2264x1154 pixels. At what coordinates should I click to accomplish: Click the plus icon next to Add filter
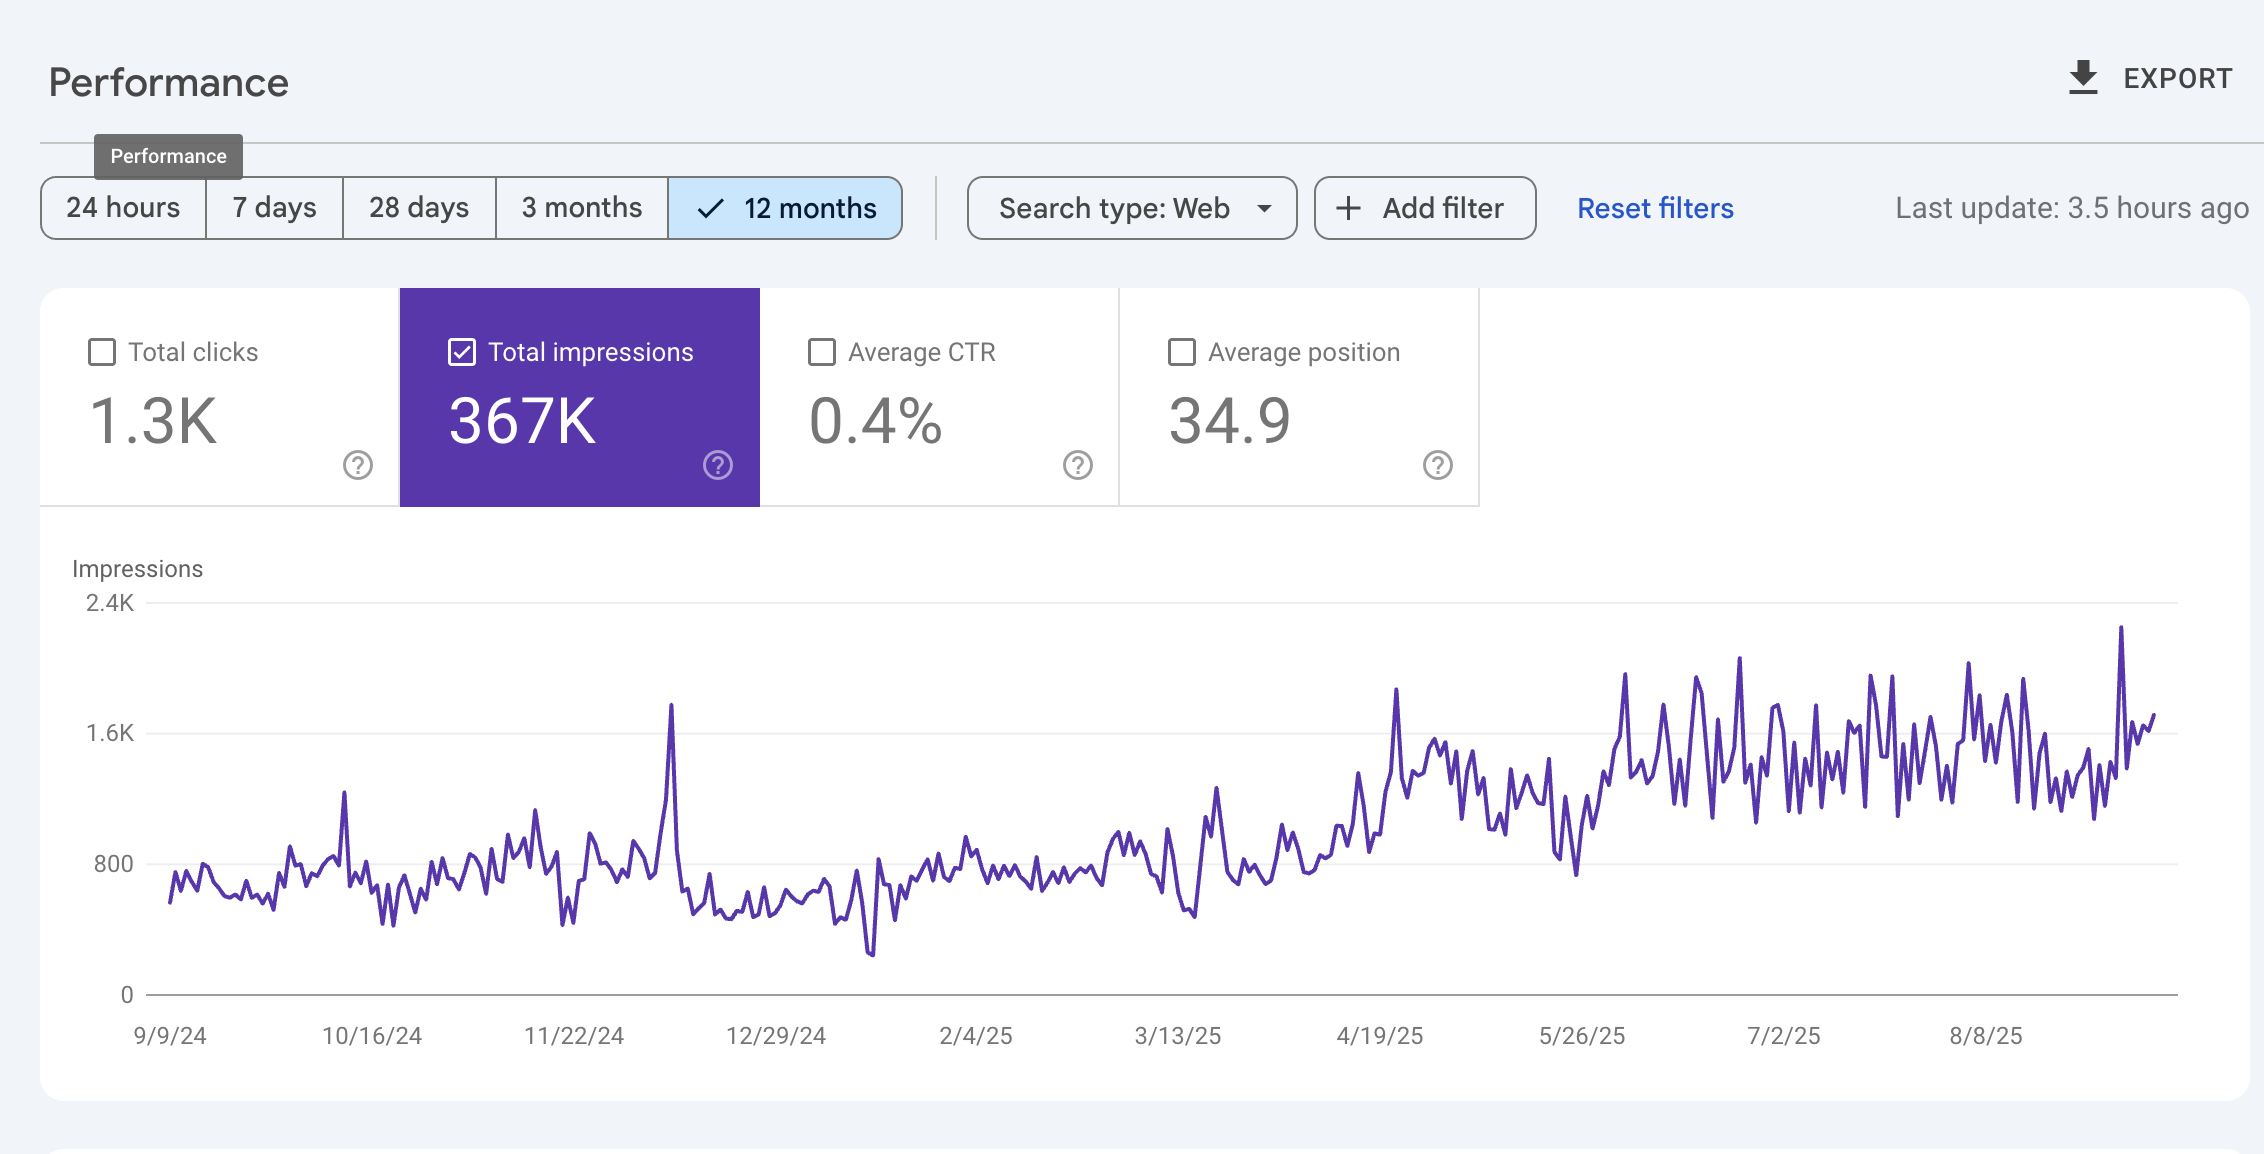coord(1348,208)
